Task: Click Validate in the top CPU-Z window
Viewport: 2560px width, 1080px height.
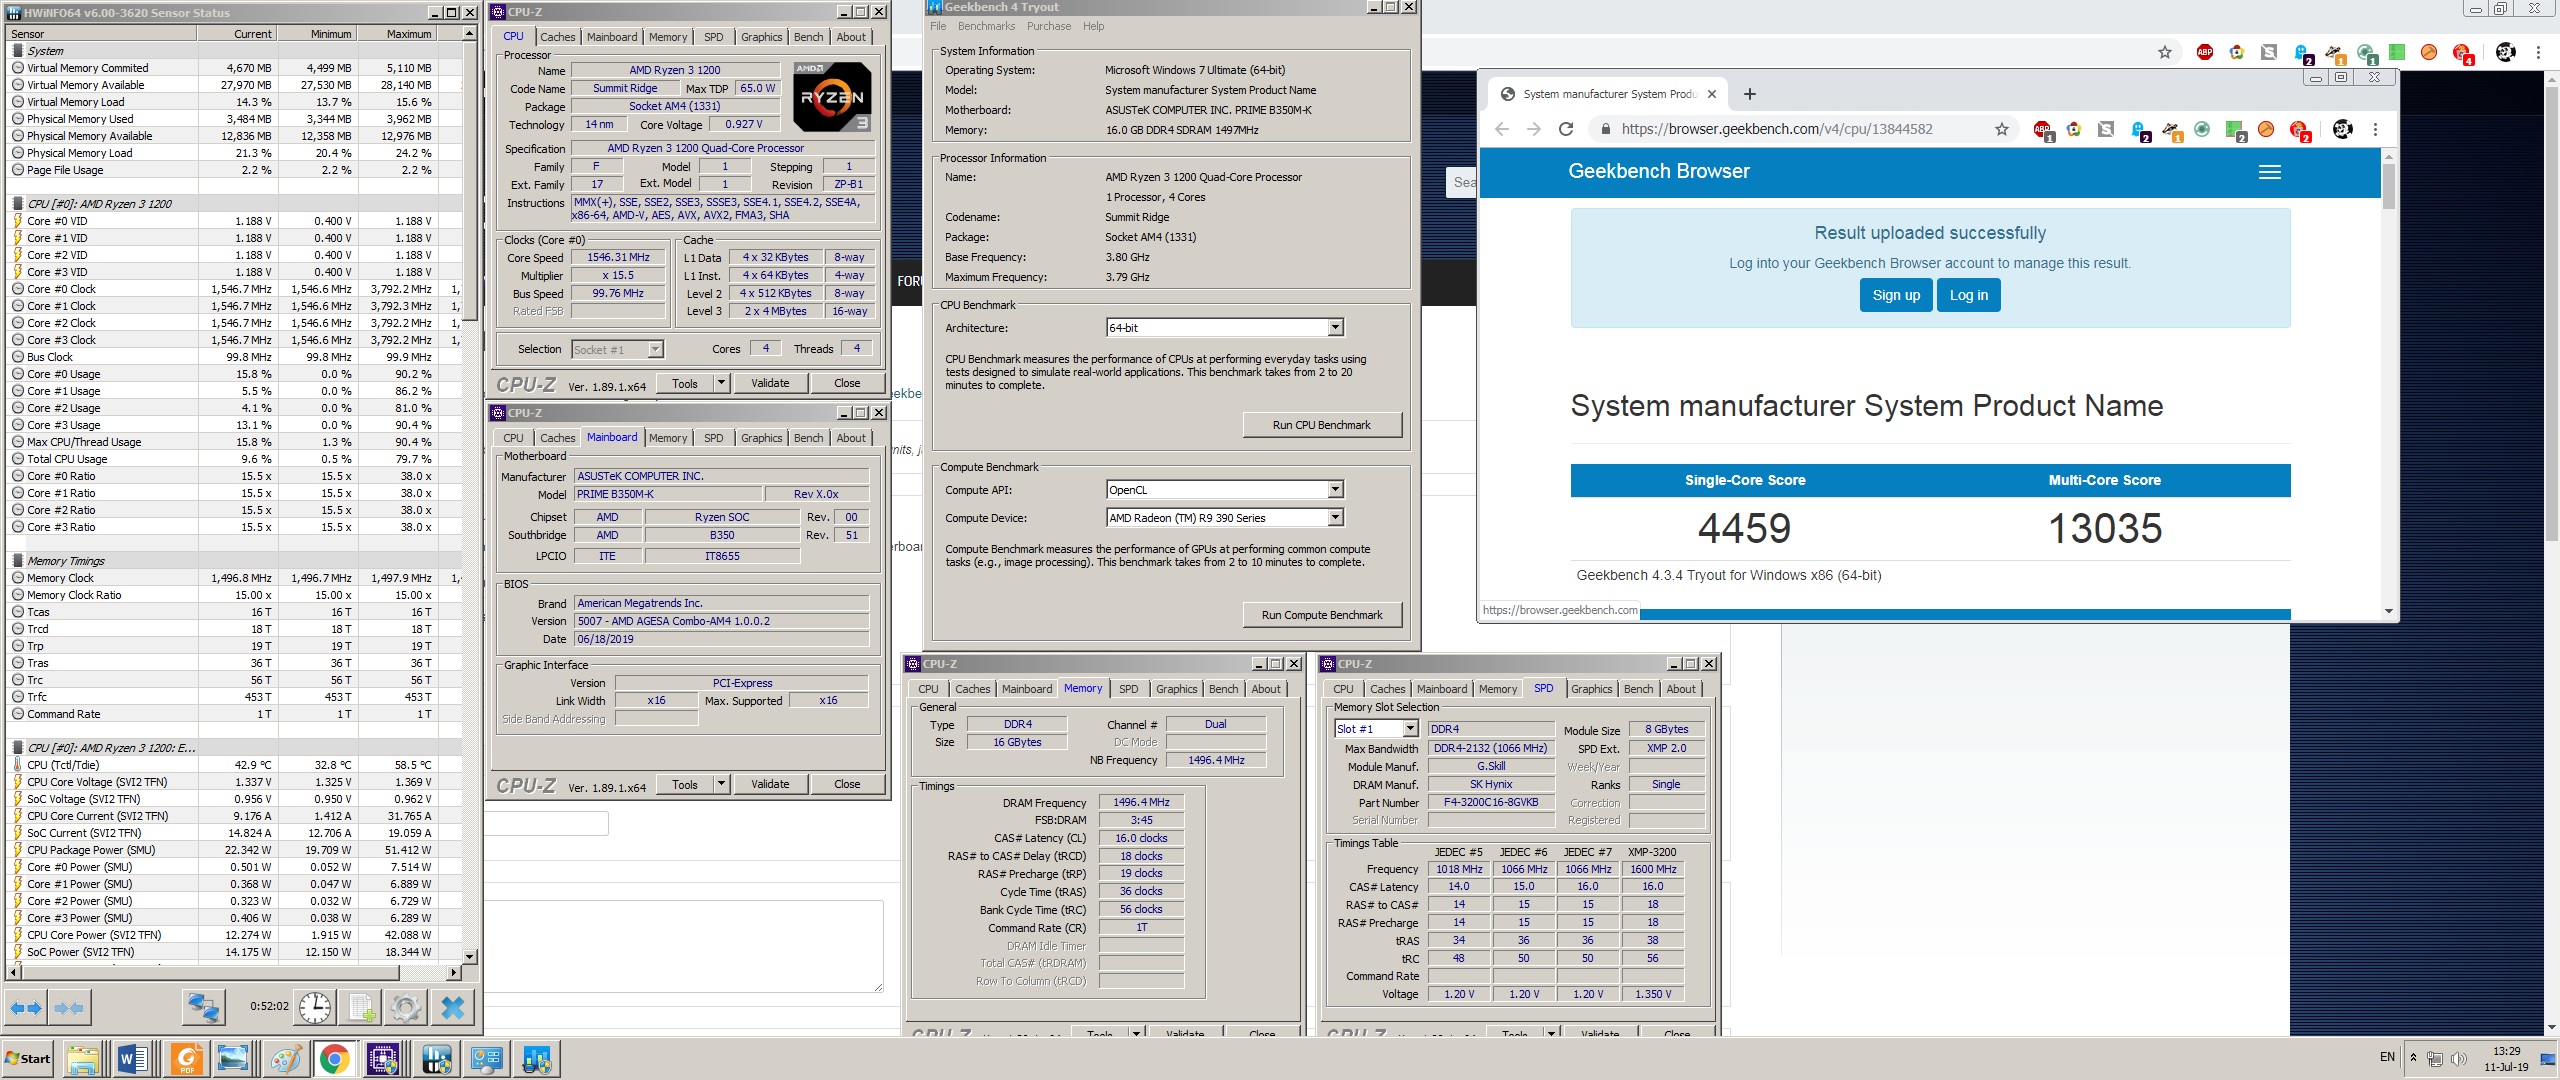Action: 770,383
